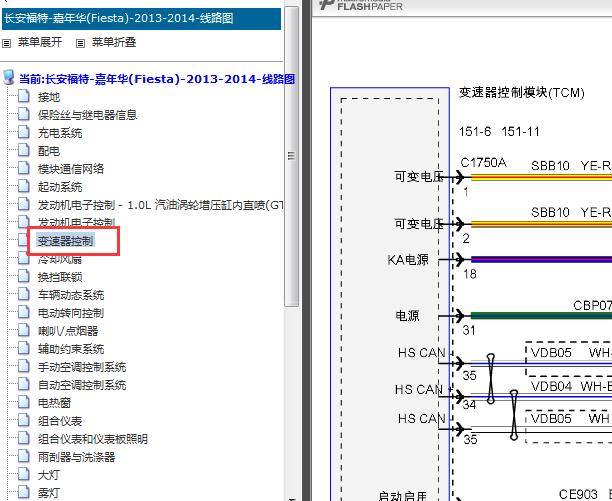Open the root node 当前:长安福特-嘉年华 线路图
This screenshot has width=612, height=501.
(x=157, y=79)
